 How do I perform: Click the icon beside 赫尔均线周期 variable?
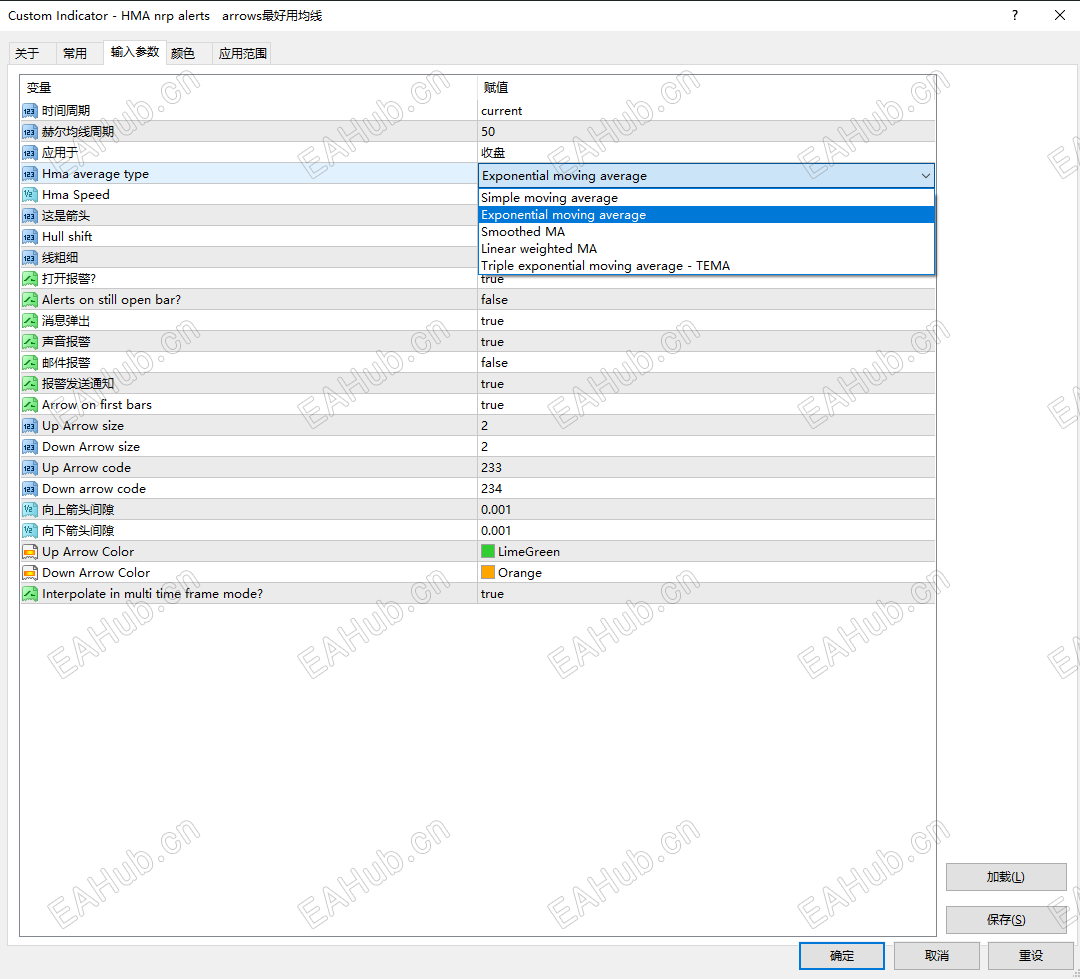[x=30, y=132]
